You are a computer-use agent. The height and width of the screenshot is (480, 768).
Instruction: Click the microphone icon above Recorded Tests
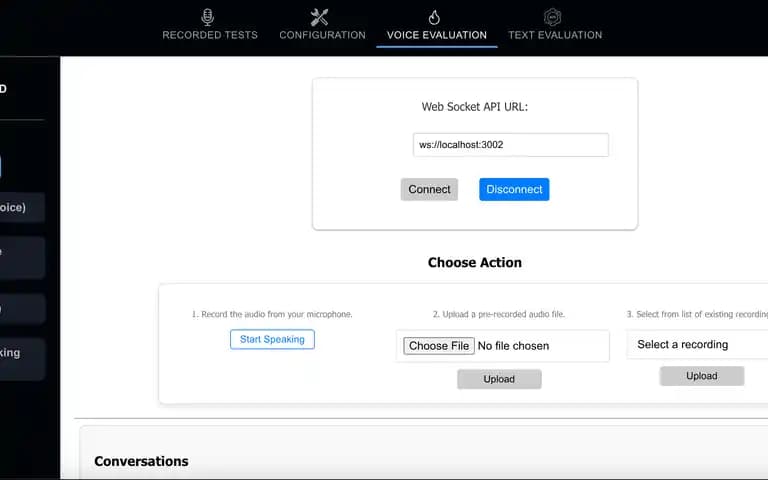click(208, 17)
